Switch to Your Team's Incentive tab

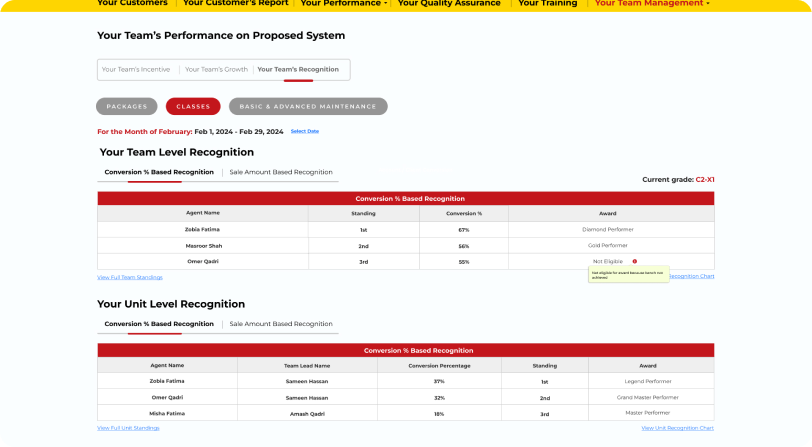click(135, 70)
